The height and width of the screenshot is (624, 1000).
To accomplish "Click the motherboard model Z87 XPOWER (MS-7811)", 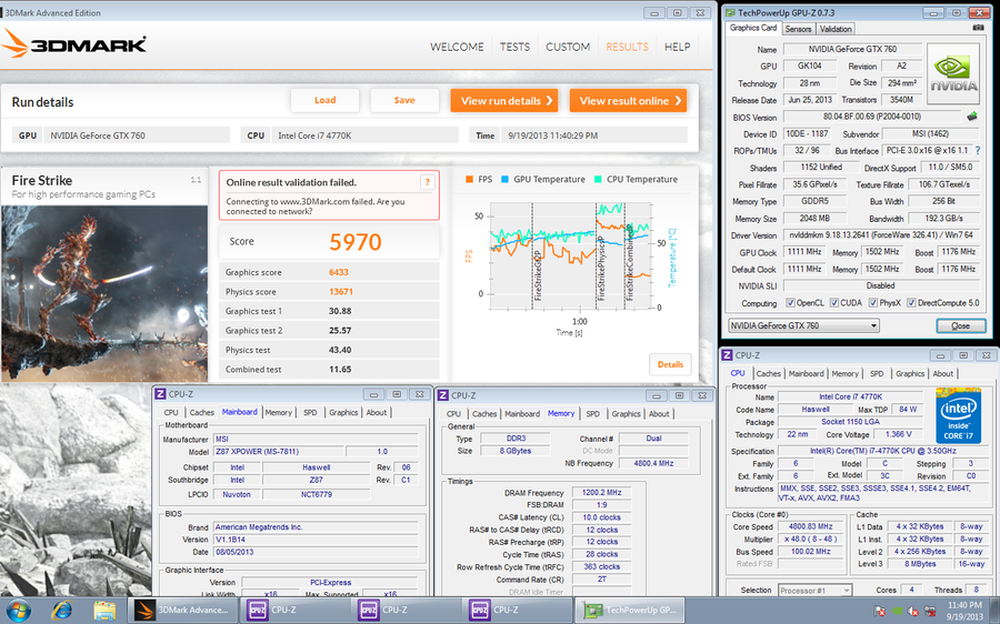I will tap(277, 452).
